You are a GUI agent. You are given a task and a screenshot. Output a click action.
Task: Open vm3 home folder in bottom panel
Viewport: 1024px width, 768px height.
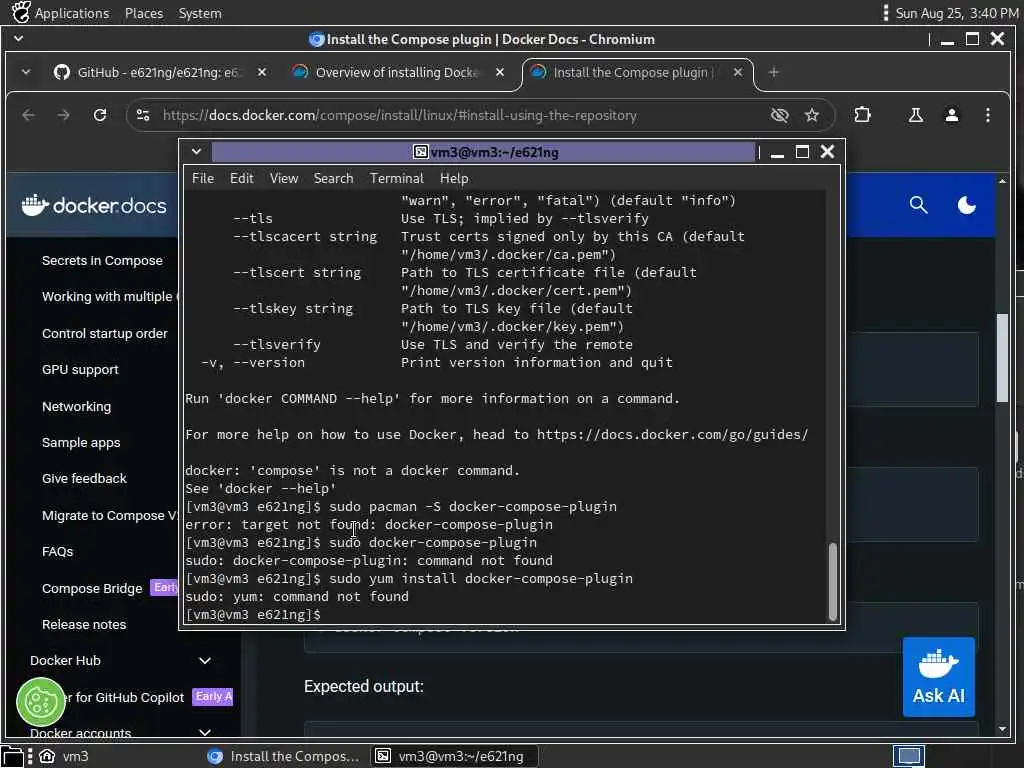pyautogui.click(x=64, y=756)
